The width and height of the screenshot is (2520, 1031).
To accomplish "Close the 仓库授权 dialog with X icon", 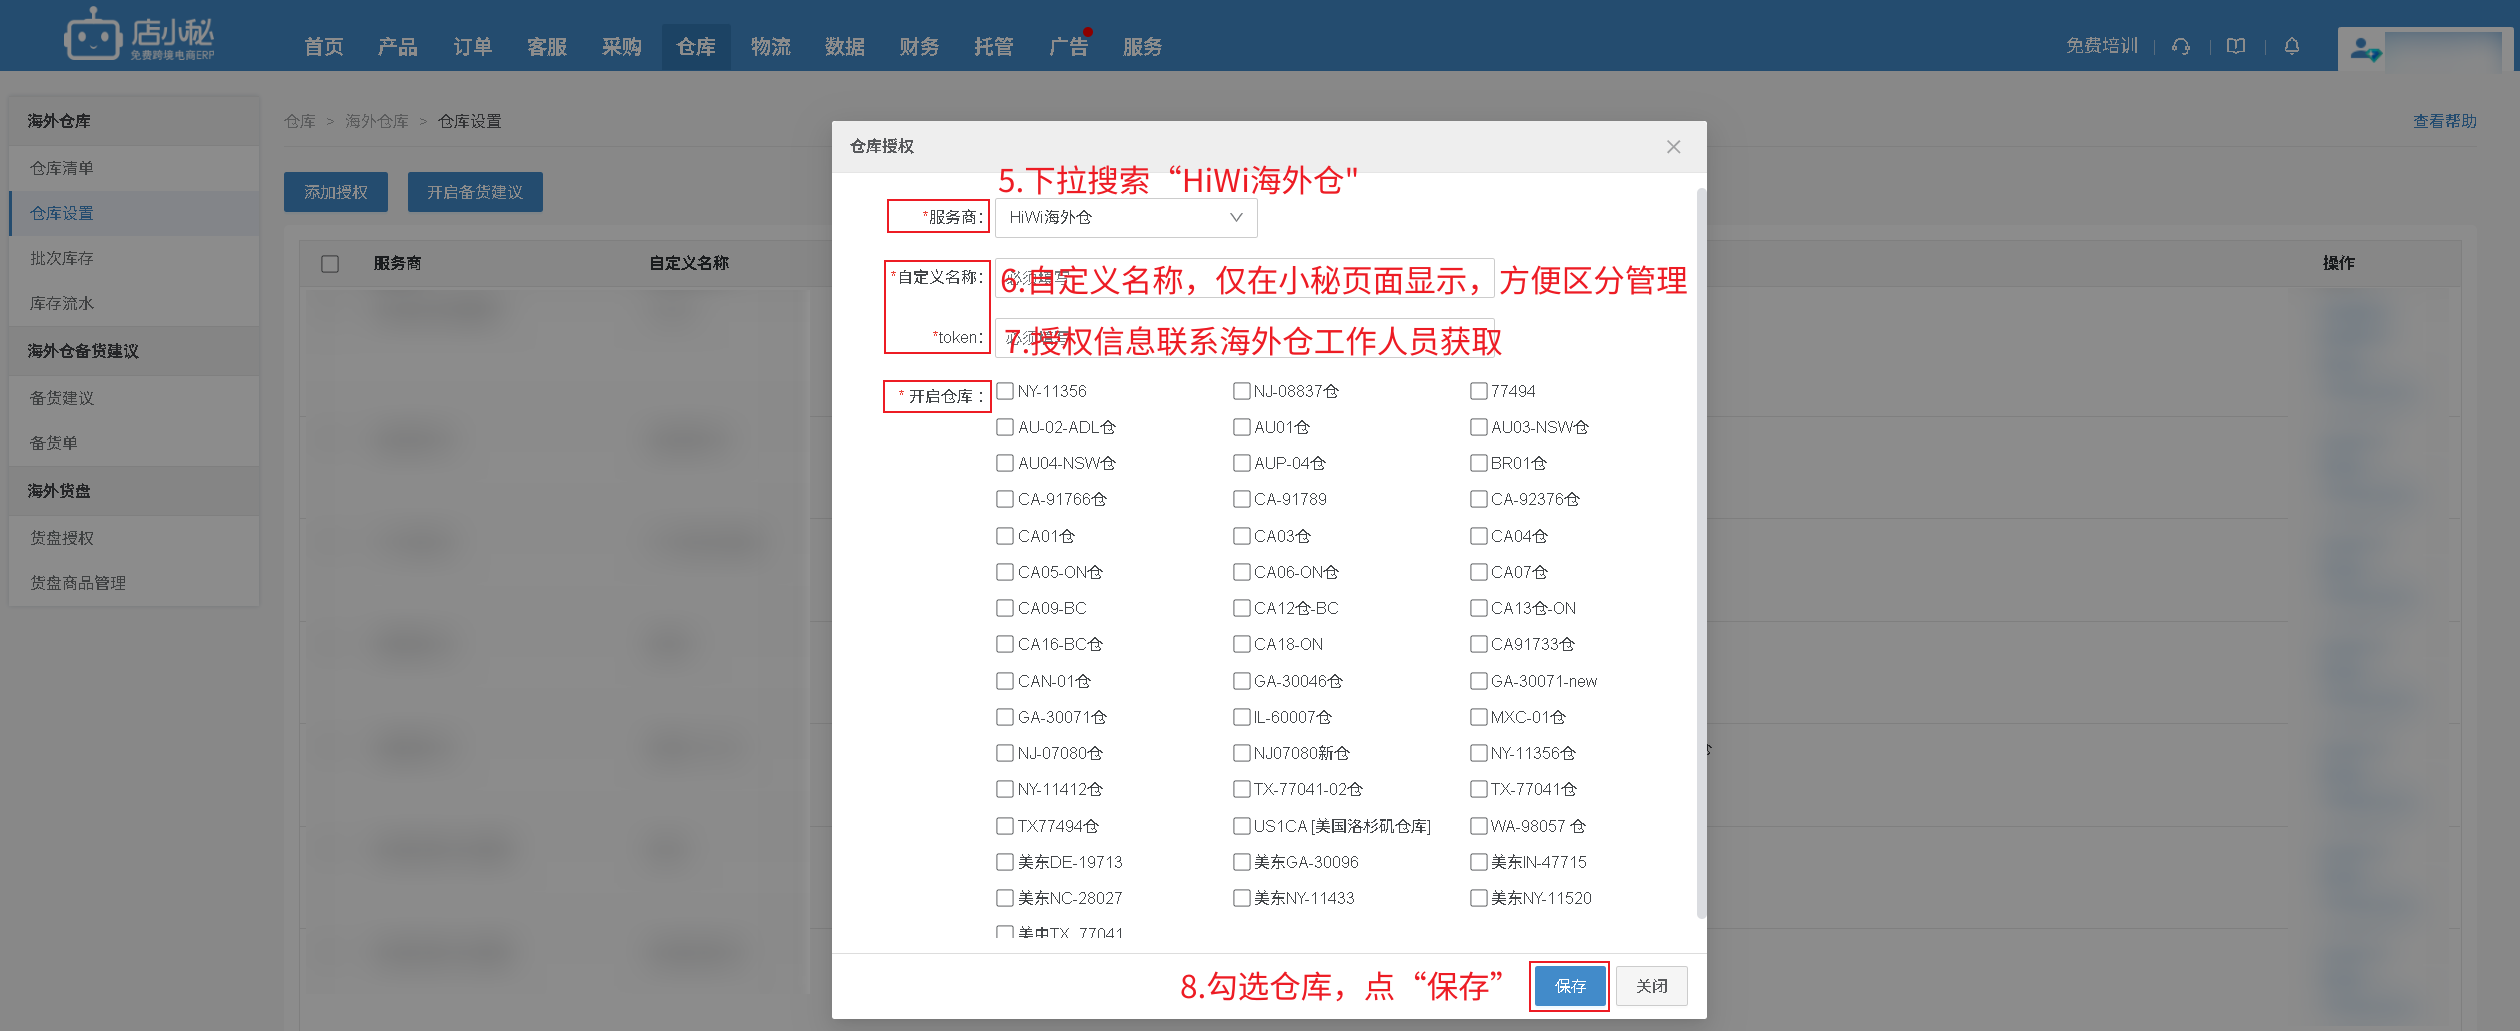I will coord(1673,147).
